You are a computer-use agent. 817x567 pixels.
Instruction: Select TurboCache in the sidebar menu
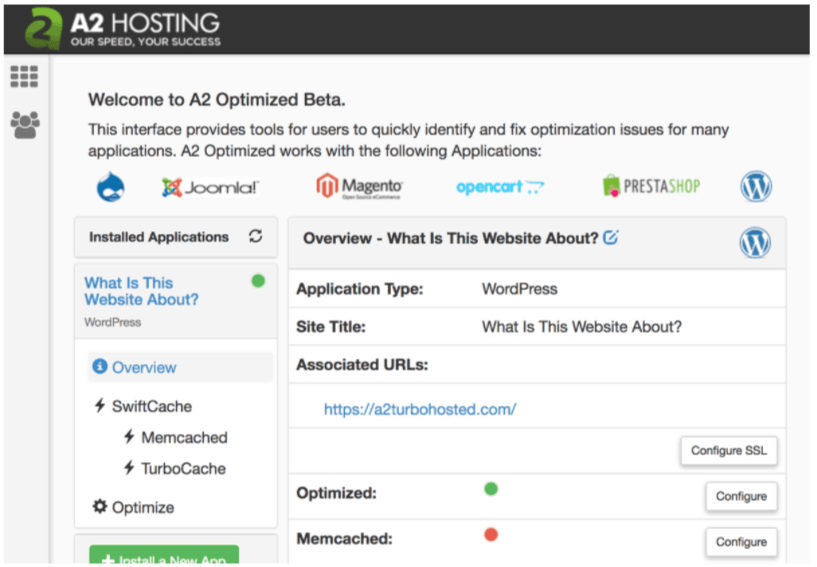point(183,469)
